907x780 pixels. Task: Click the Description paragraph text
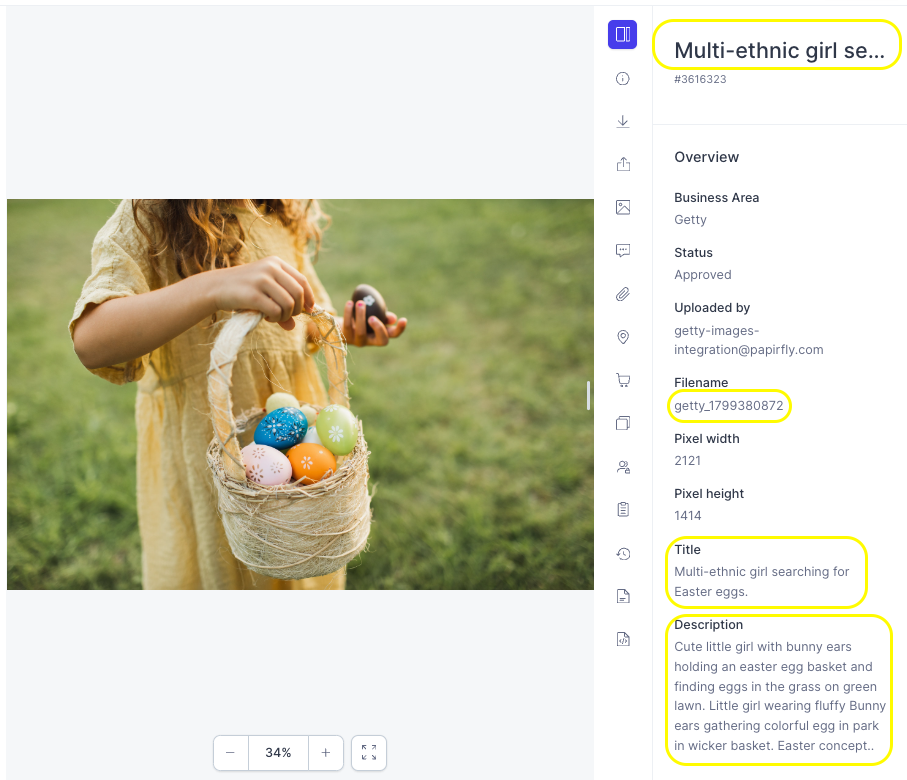780,696
